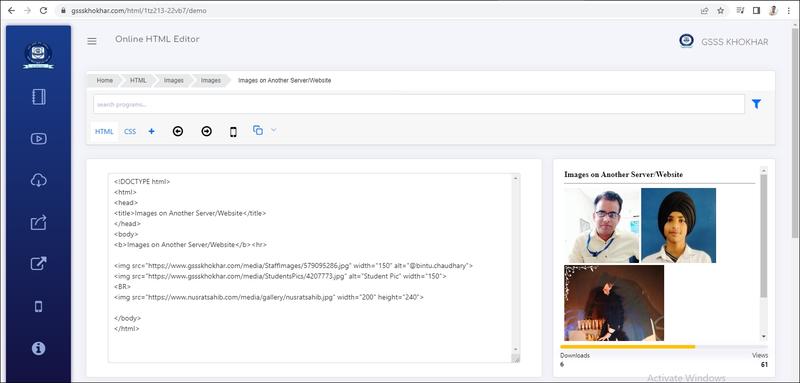Screen dimensions: 800x383
Task: Click the preview pane vertical scrollbar
Action: tap(764, 236)
